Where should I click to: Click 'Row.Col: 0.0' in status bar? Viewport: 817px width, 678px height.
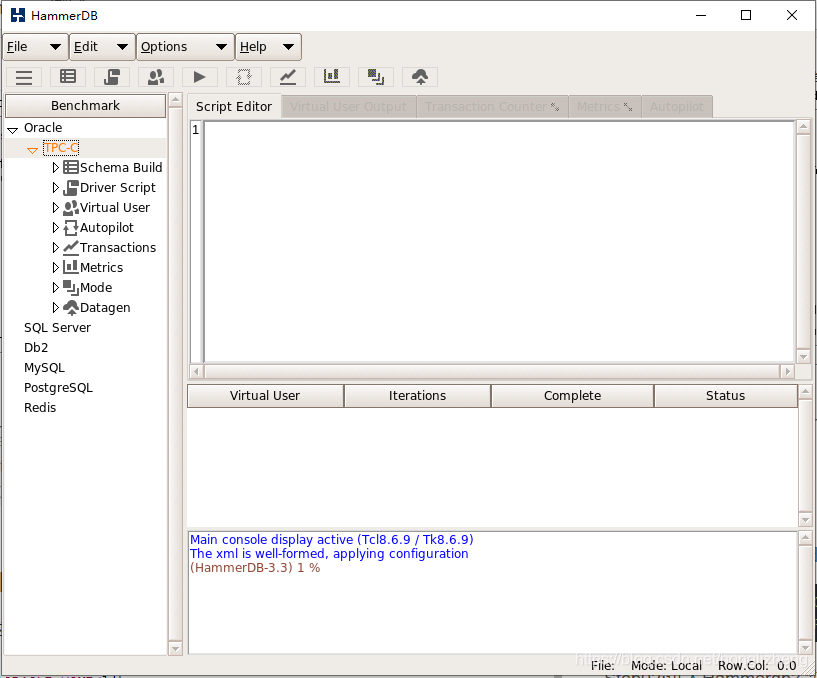click(x=757, y=666)
